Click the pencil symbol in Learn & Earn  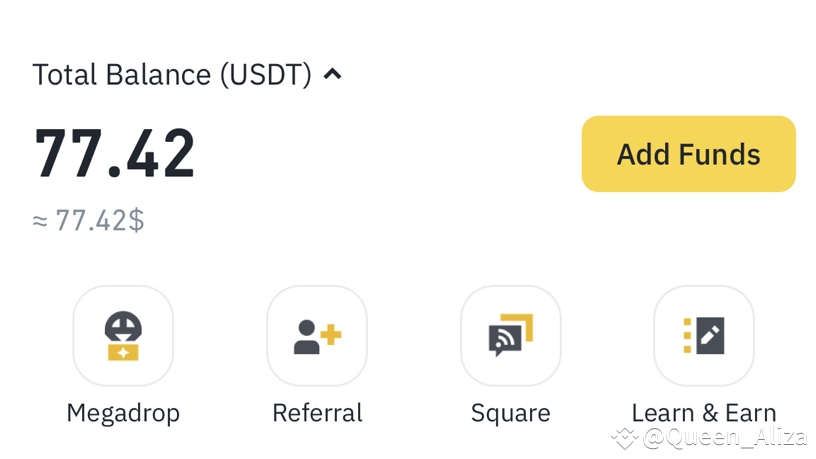[x=710, y=335]
